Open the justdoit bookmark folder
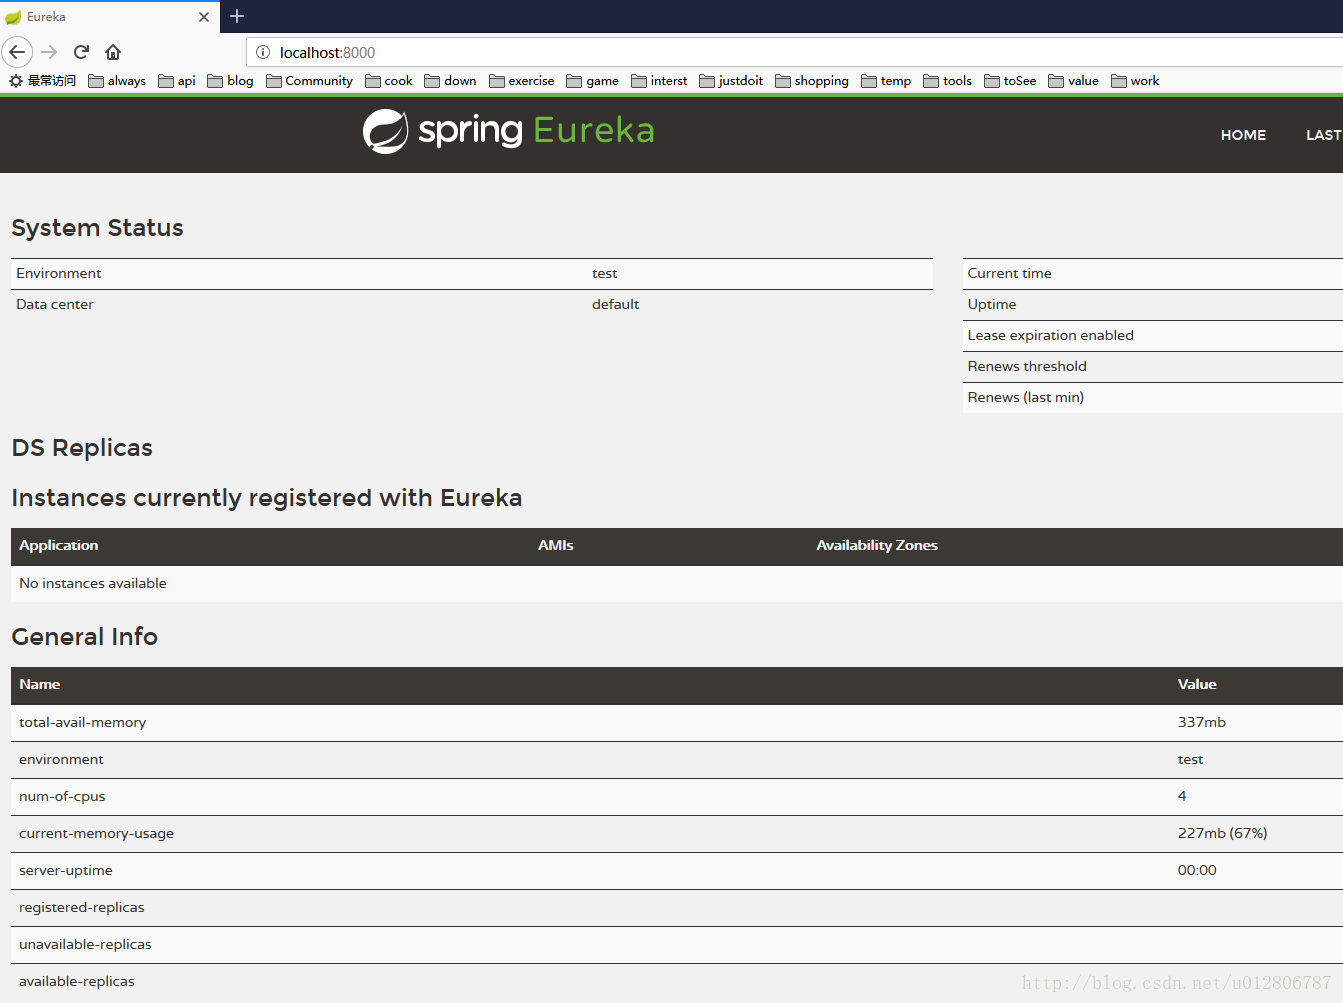Screen dimensions: 1343x1003 tap(731, 81)
